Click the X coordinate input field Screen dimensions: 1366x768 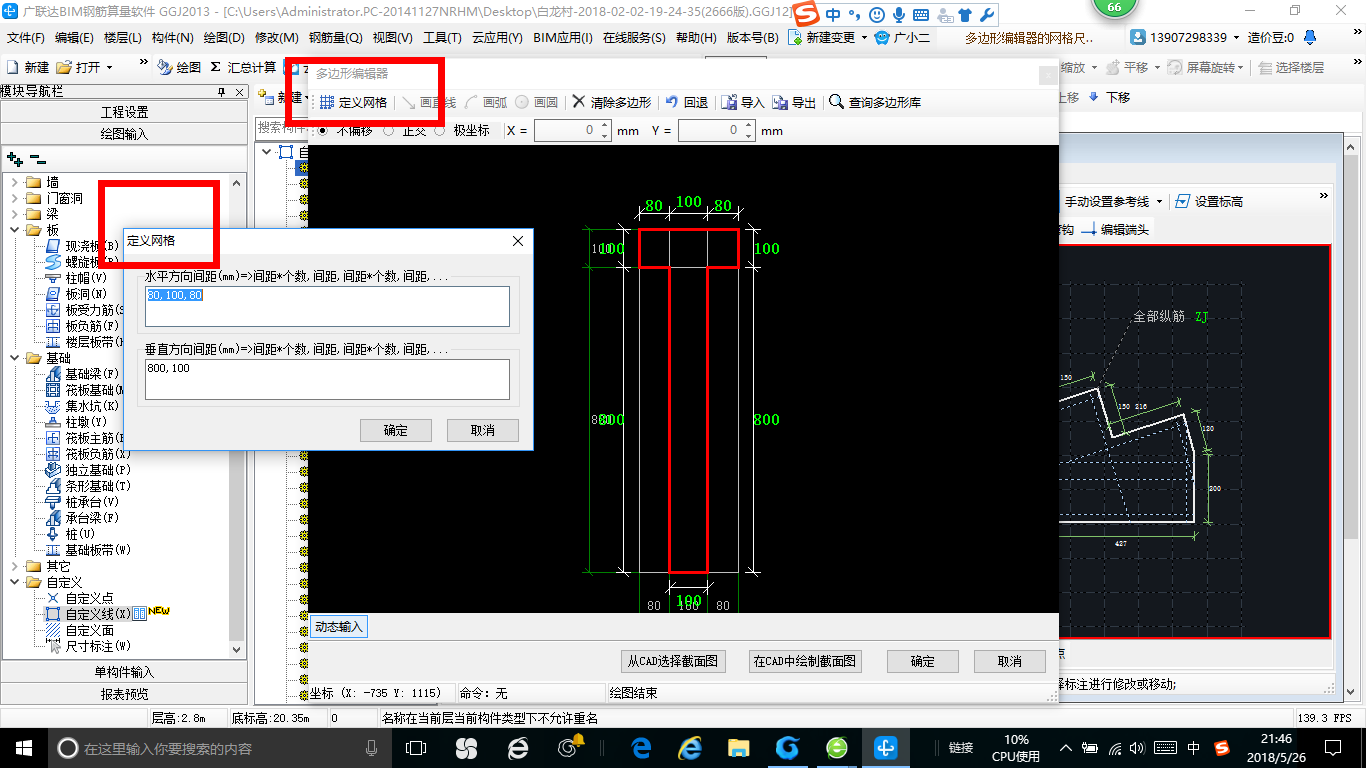coord(566,131)
